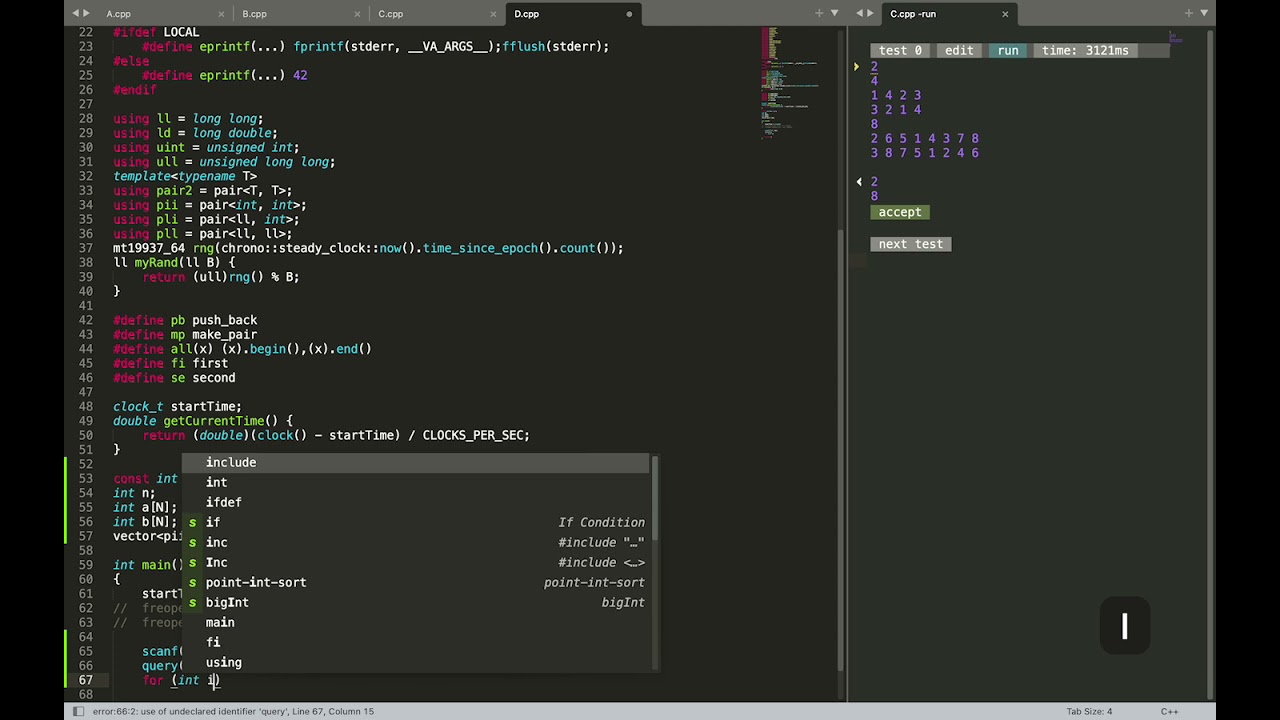Collapse test input fold arrow
This screenshot has width=1280, height=720.
point(856,67)
